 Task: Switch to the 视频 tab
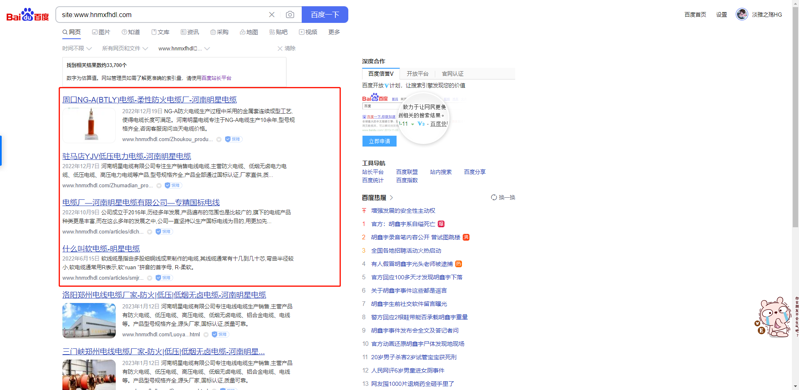(x=308, y=32)
